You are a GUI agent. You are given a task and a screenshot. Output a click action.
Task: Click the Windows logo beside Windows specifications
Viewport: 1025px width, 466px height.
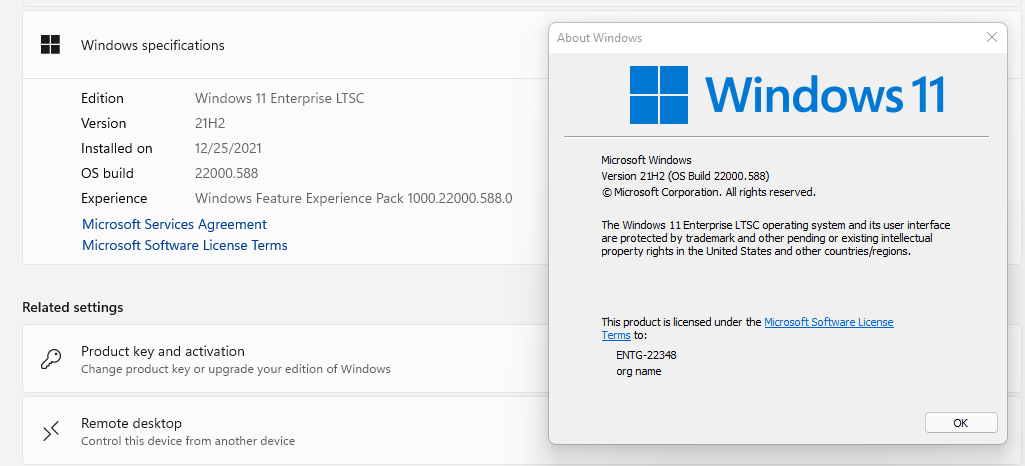(50, 45)
